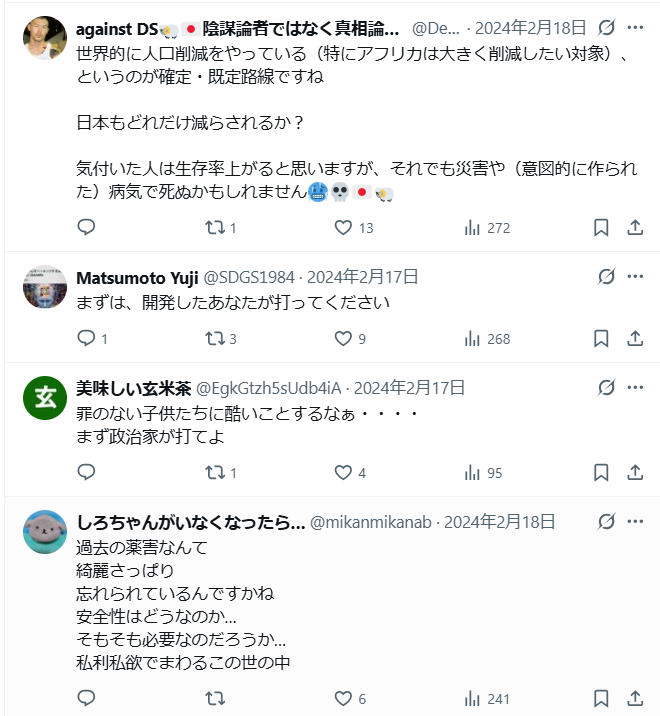
Task: View analytics for Matsumoto Yuji's tweet (268)
Action: point(488,339)
